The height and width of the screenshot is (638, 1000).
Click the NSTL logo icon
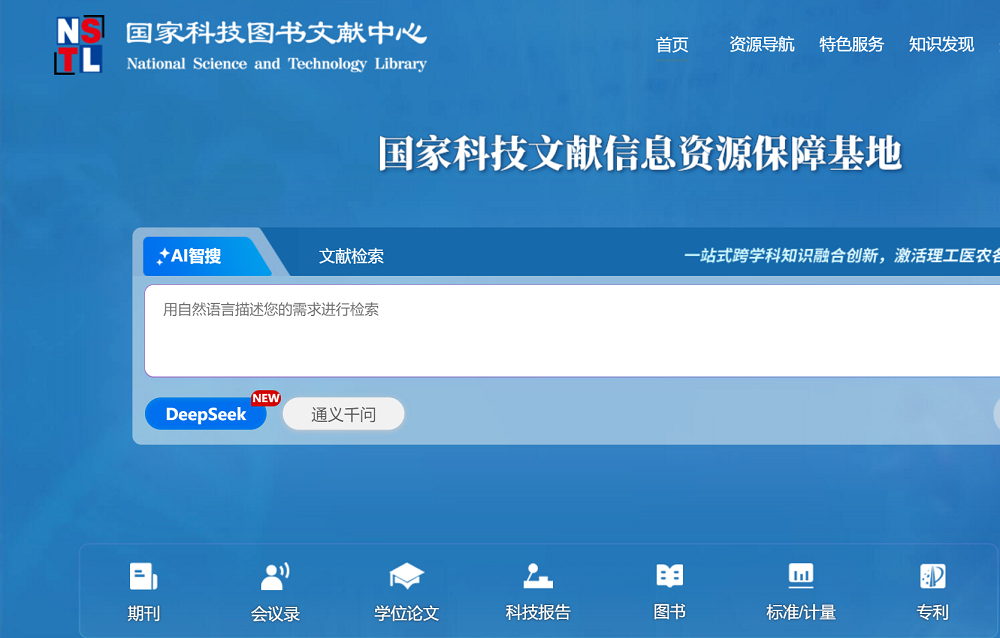point(78,45)
